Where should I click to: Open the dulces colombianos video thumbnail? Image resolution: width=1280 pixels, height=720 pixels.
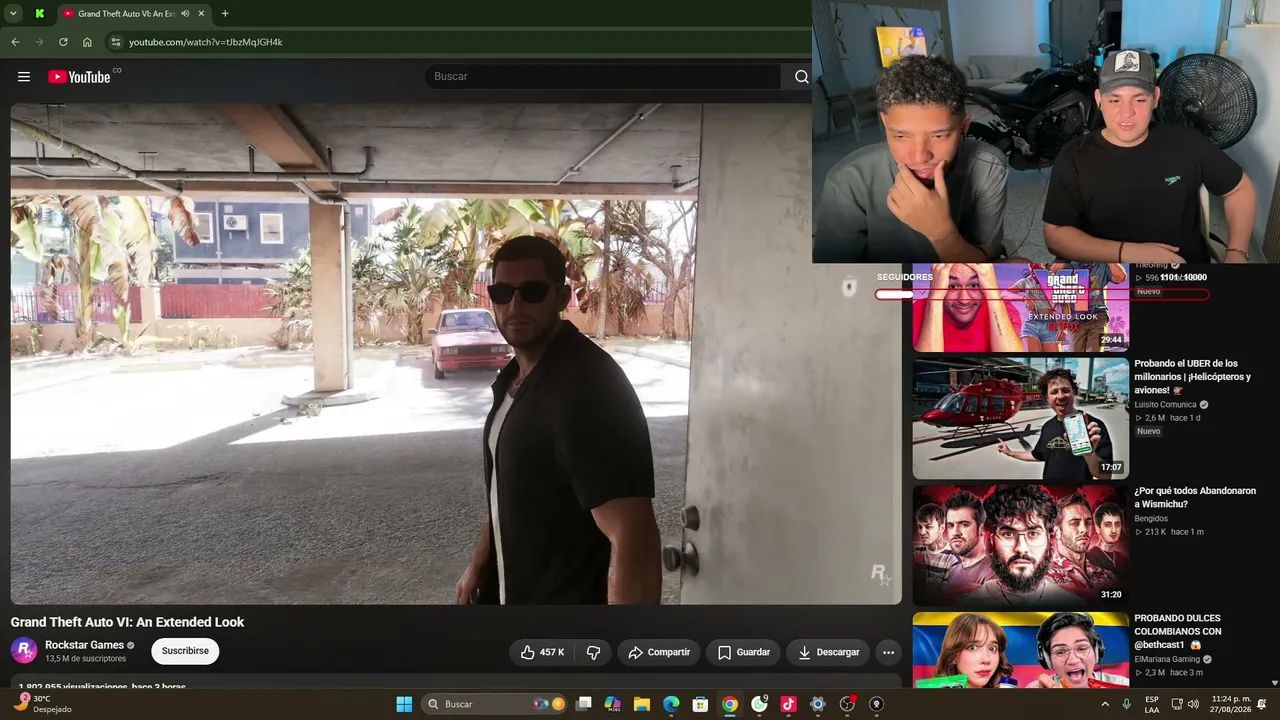(x=1020, y=650)
